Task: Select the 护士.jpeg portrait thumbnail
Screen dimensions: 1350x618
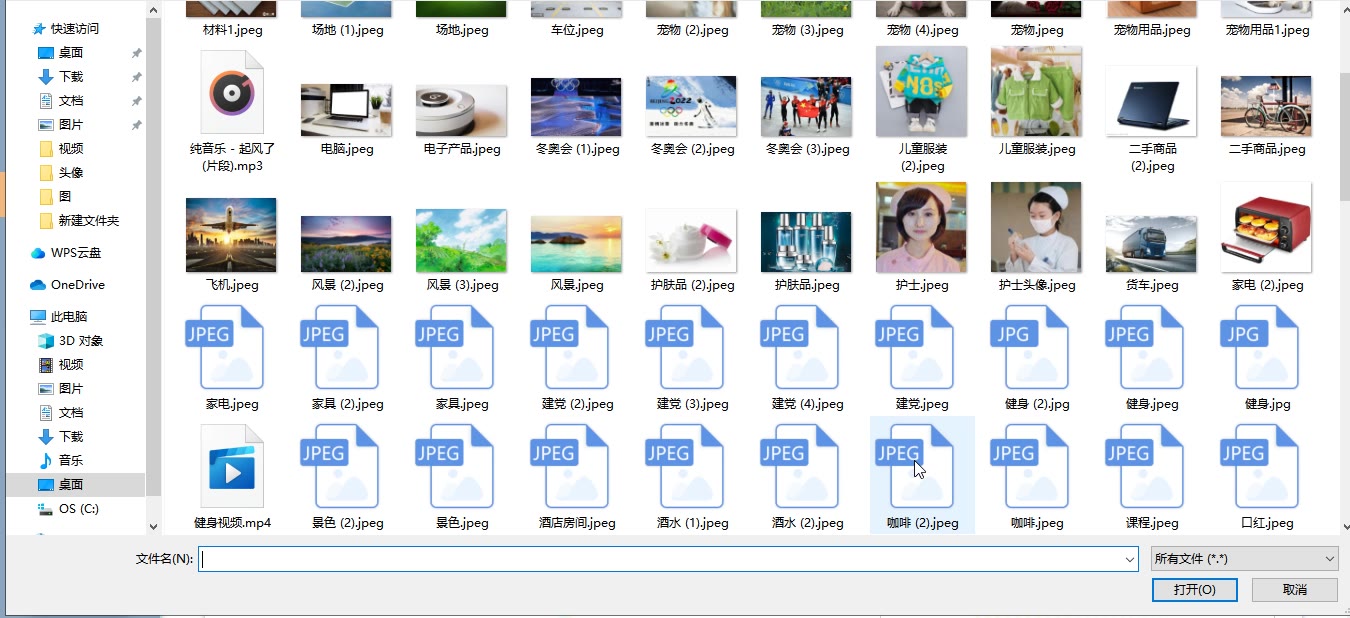Action: click(921, 227)
